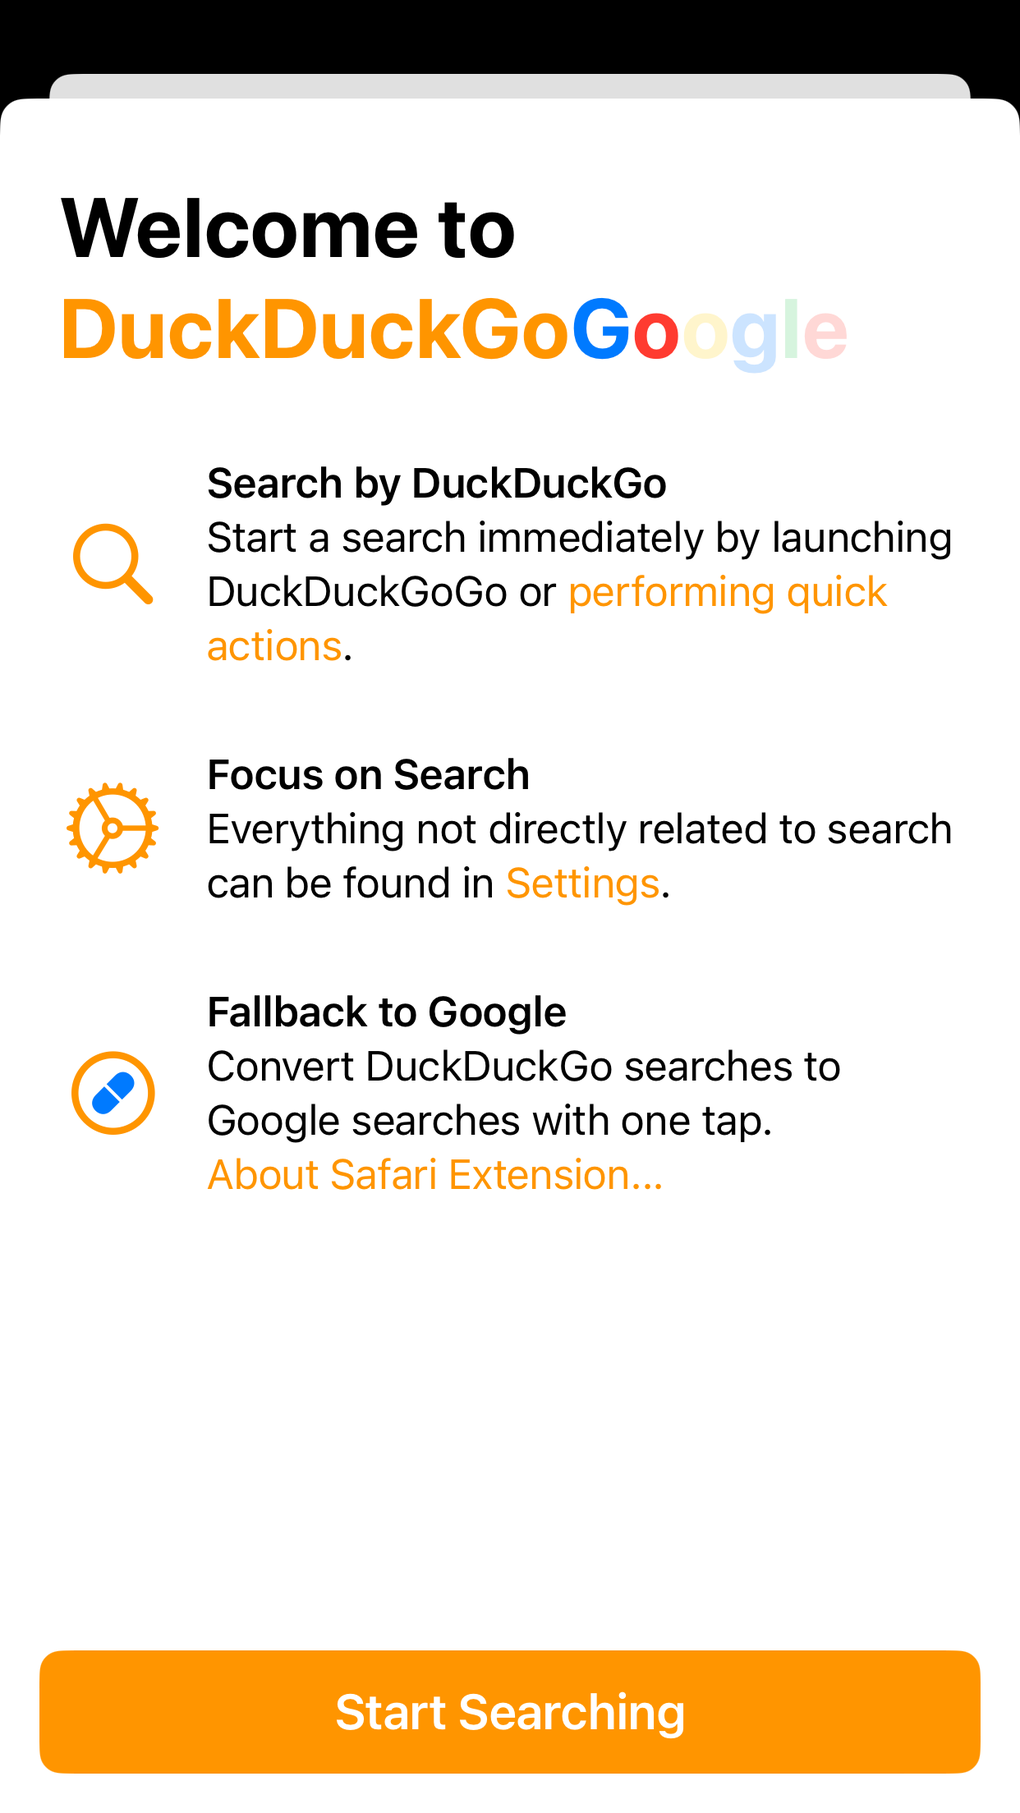This screenshot has height=1813, width=1020.
Task: Open the performing quick actions link
Action: (x=727, y=592)
